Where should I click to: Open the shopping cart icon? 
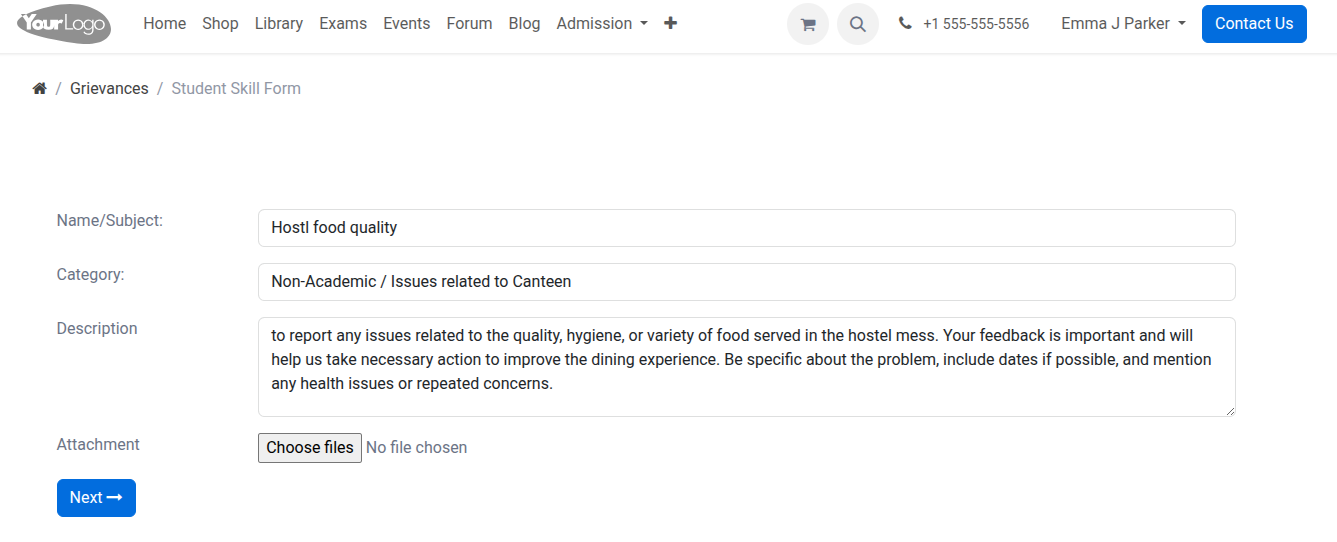click(808, 24)
